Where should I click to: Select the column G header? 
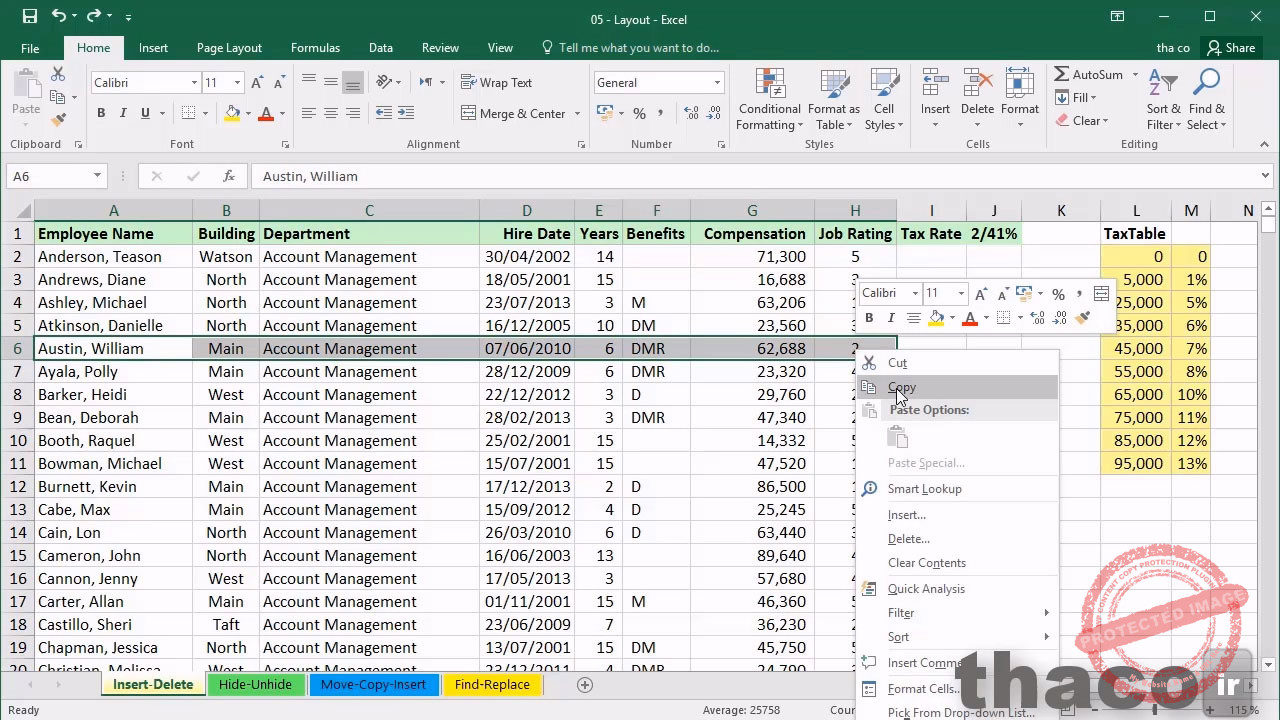[x=752, y=211]
